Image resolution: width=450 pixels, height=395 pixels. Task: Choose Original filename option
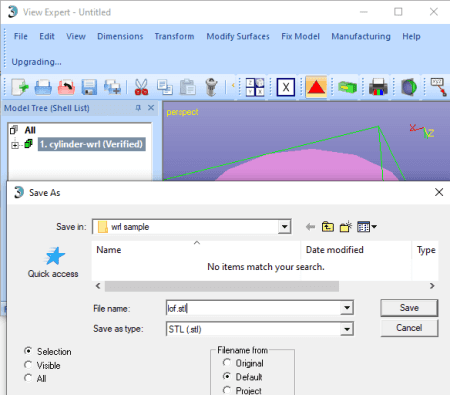[x=227, y=363]
